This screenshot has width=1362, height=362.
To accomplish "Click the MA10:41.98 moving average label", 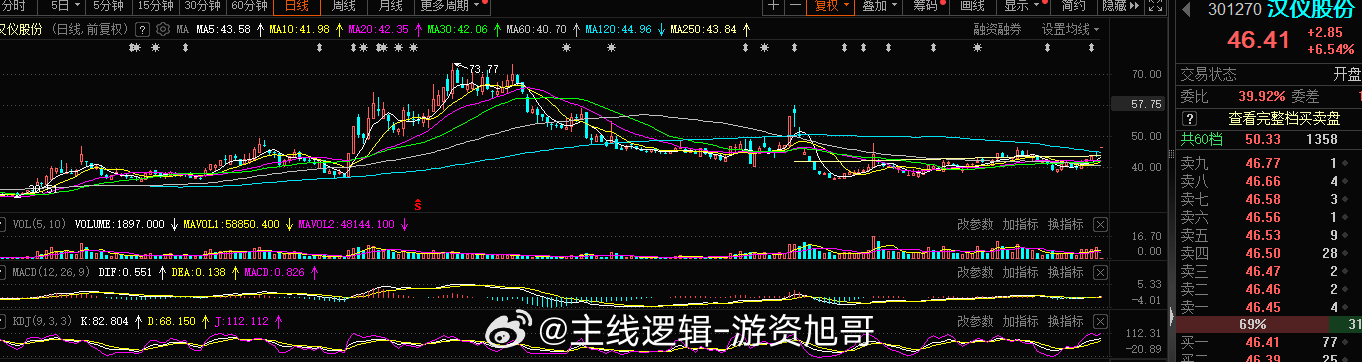I will [300, 29].
